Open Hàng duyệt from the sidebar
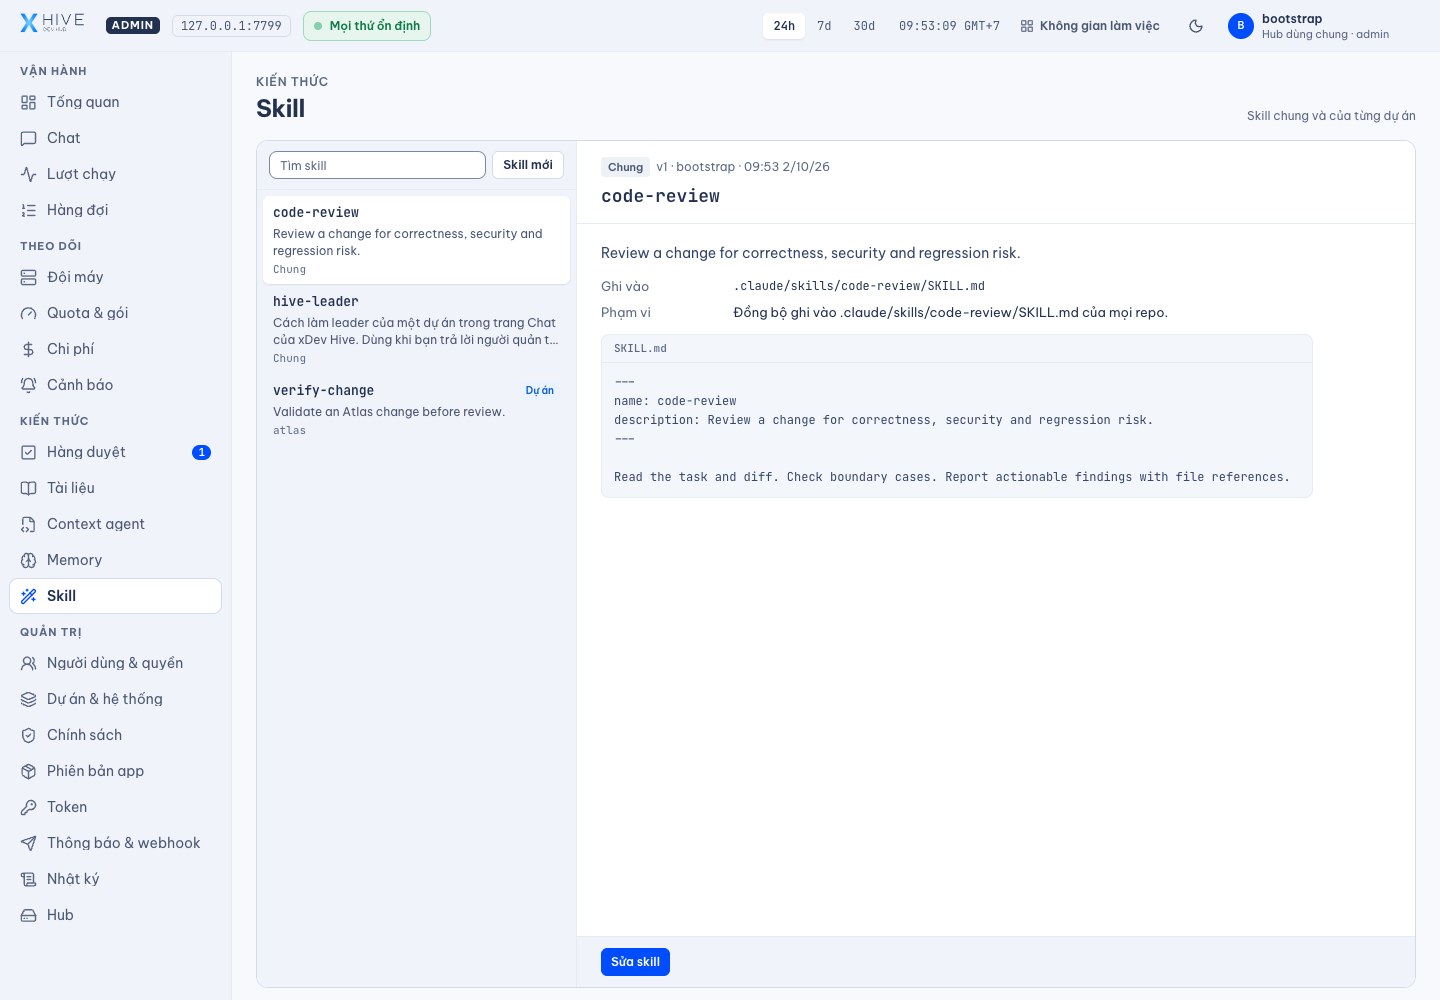This screenshot has height=1000, width=1440. coord(115,452)
